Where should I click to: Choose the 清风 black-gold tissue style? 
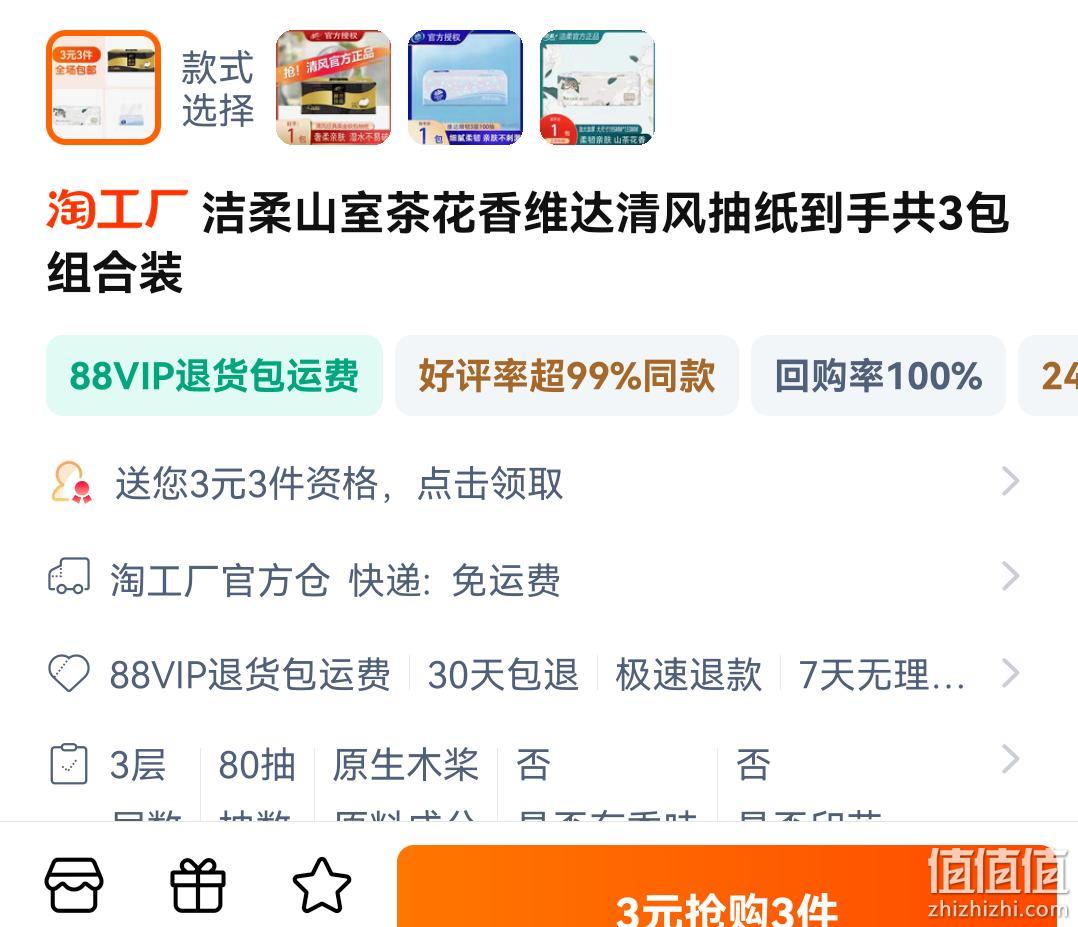333,87
